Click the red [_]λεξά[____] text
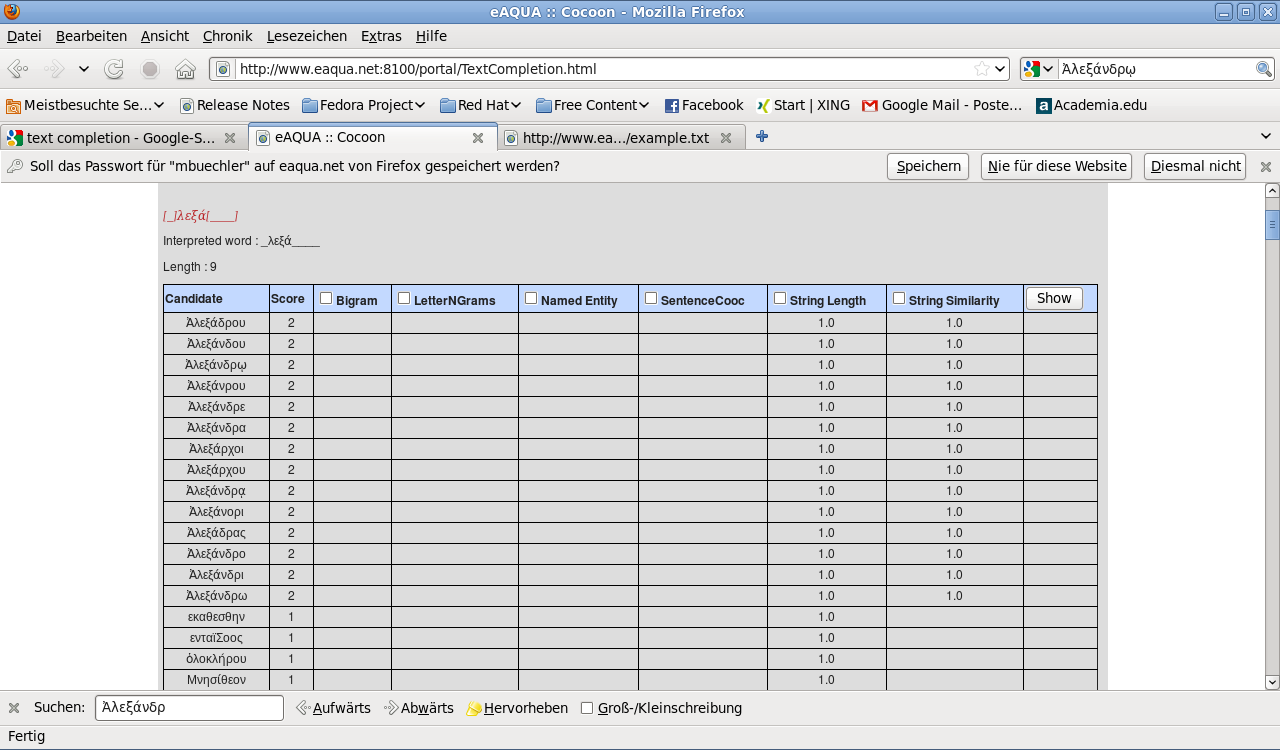This screenshot has width=1280, height=750. [x=200, y=216]
